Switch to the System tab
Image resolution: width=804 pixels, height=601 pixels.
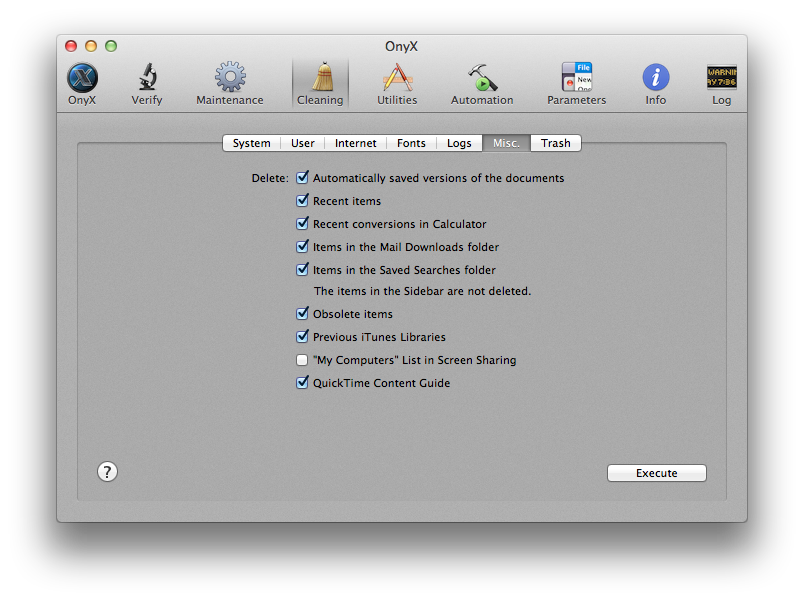point(251,143)
